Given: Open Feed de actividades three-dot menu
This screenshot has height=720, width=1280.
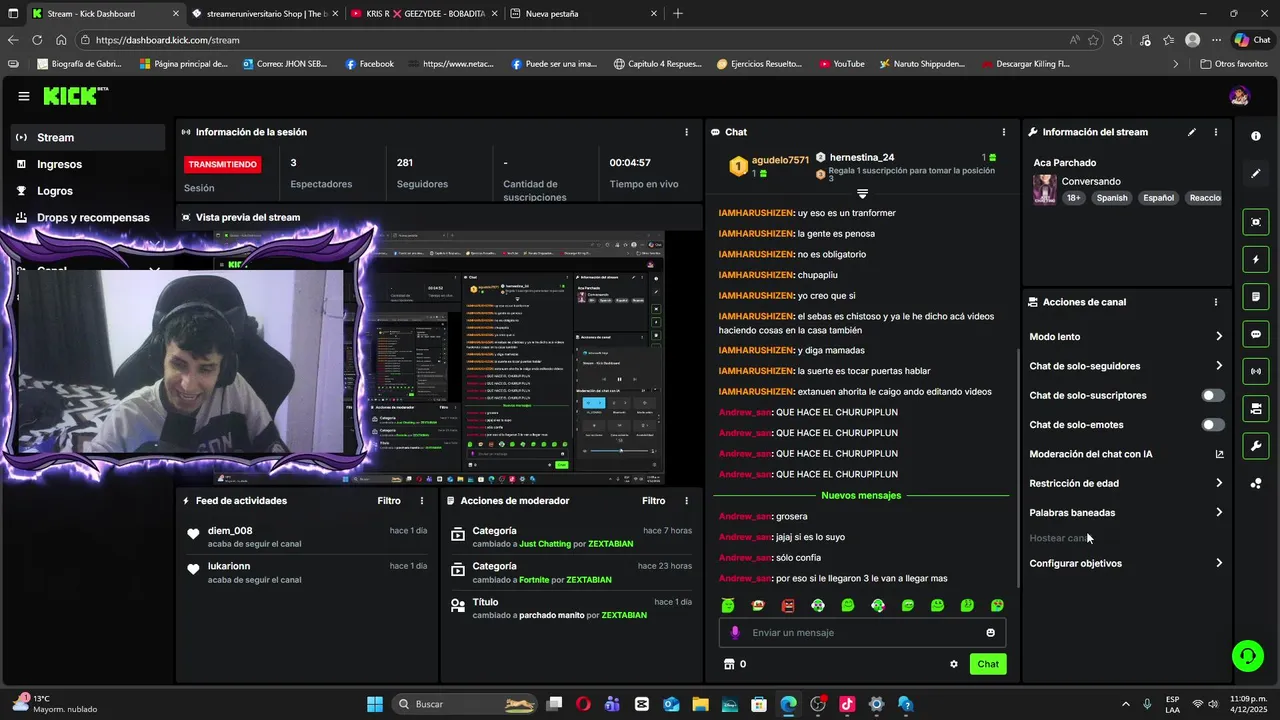Looking at the screenshot, I should coord(421,501).
